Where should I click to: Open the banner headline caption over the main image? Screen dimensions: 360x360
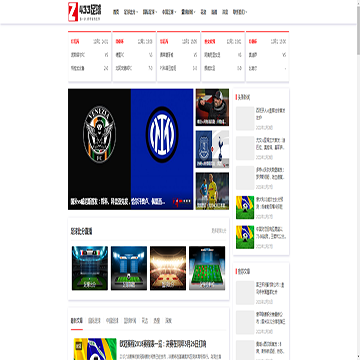tap(117, 202)
